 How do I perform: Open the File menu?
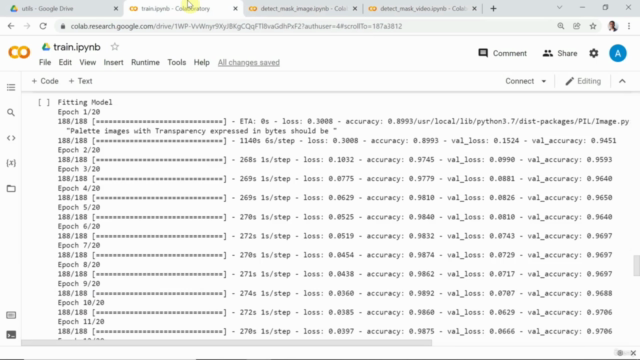coord(45,62)
